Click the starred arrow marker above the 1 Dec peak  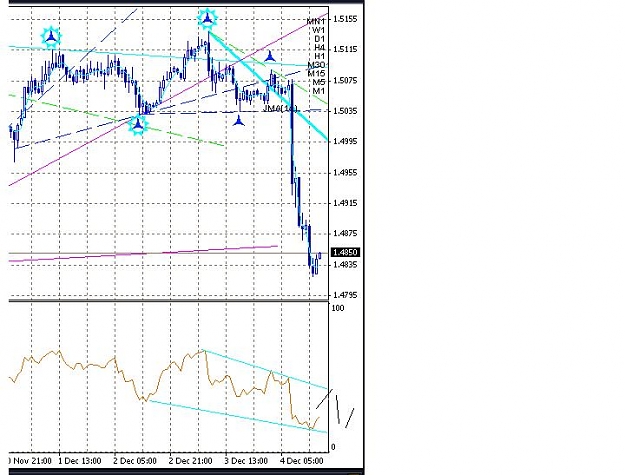pos(51,37)
